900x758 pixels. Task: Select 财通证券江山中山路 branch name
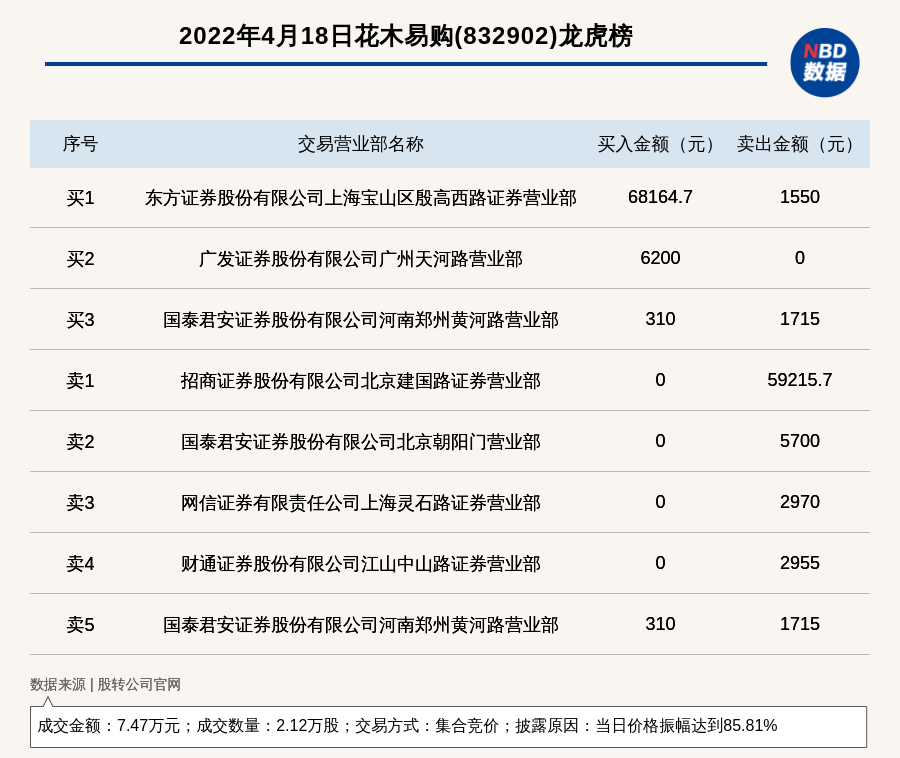point(360,564)
